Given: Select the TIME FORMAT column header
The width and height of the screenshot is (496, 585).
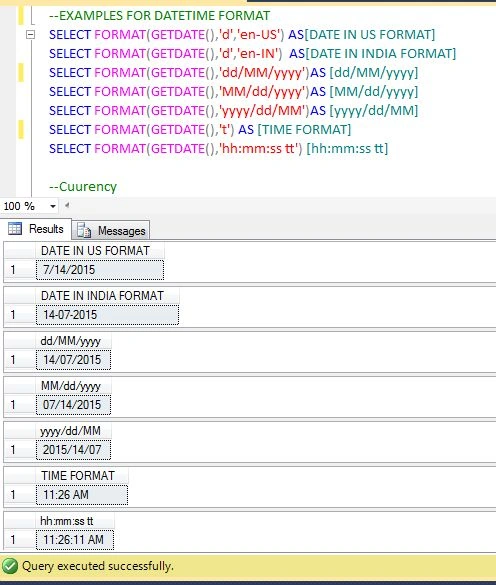Looking at the screenshot, I should tap(82, 476).
